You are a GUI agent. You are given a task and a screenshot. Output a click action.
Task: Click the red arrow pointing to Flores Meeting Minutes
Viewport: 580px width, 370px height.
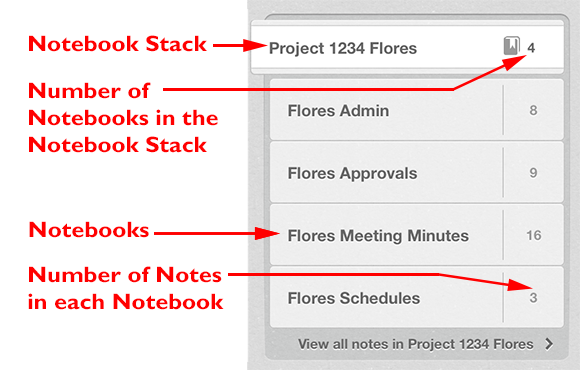point(217,233)
